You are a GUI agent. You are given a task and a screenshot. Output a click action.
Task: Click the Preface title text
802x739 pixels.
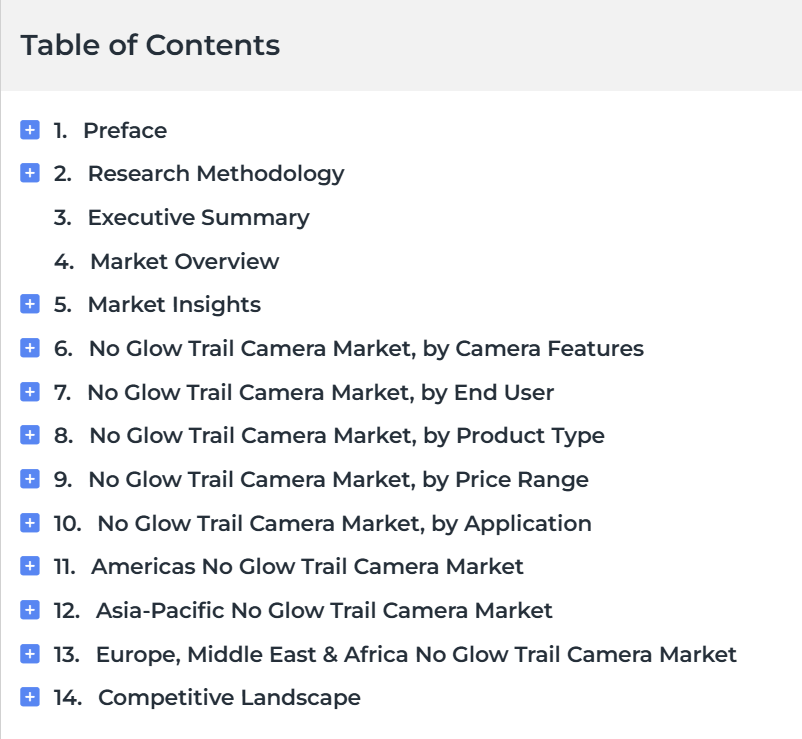(x=125, y=130)
